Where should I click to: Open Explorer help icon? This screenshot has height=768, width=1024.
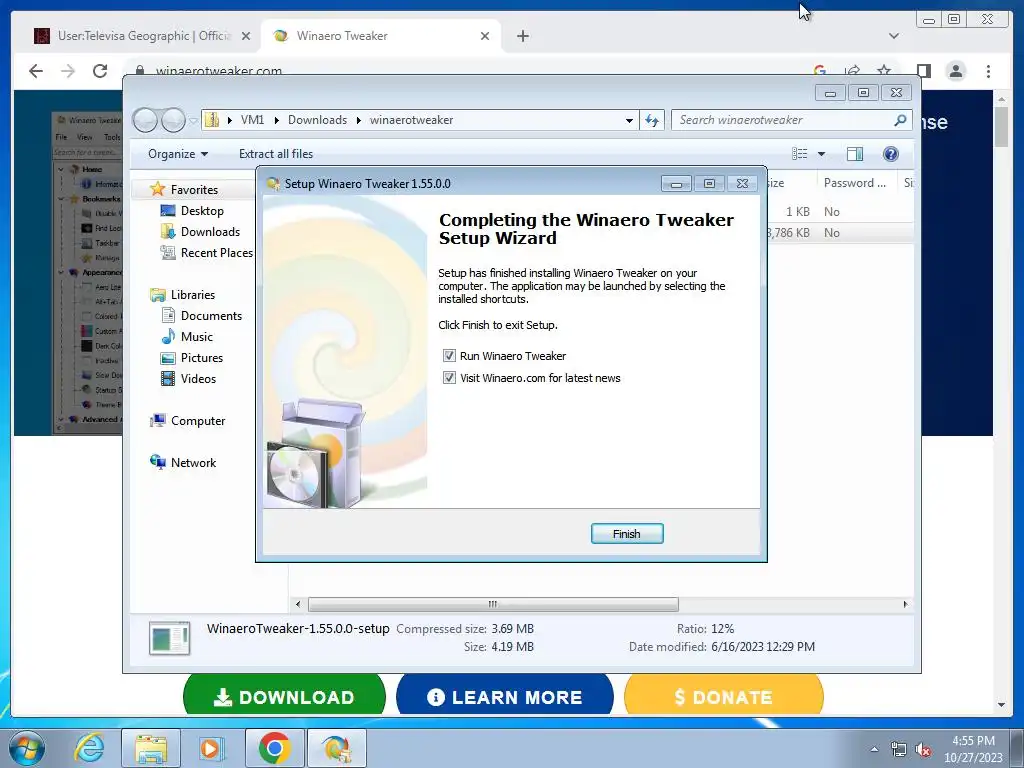(x=890, y=154)
